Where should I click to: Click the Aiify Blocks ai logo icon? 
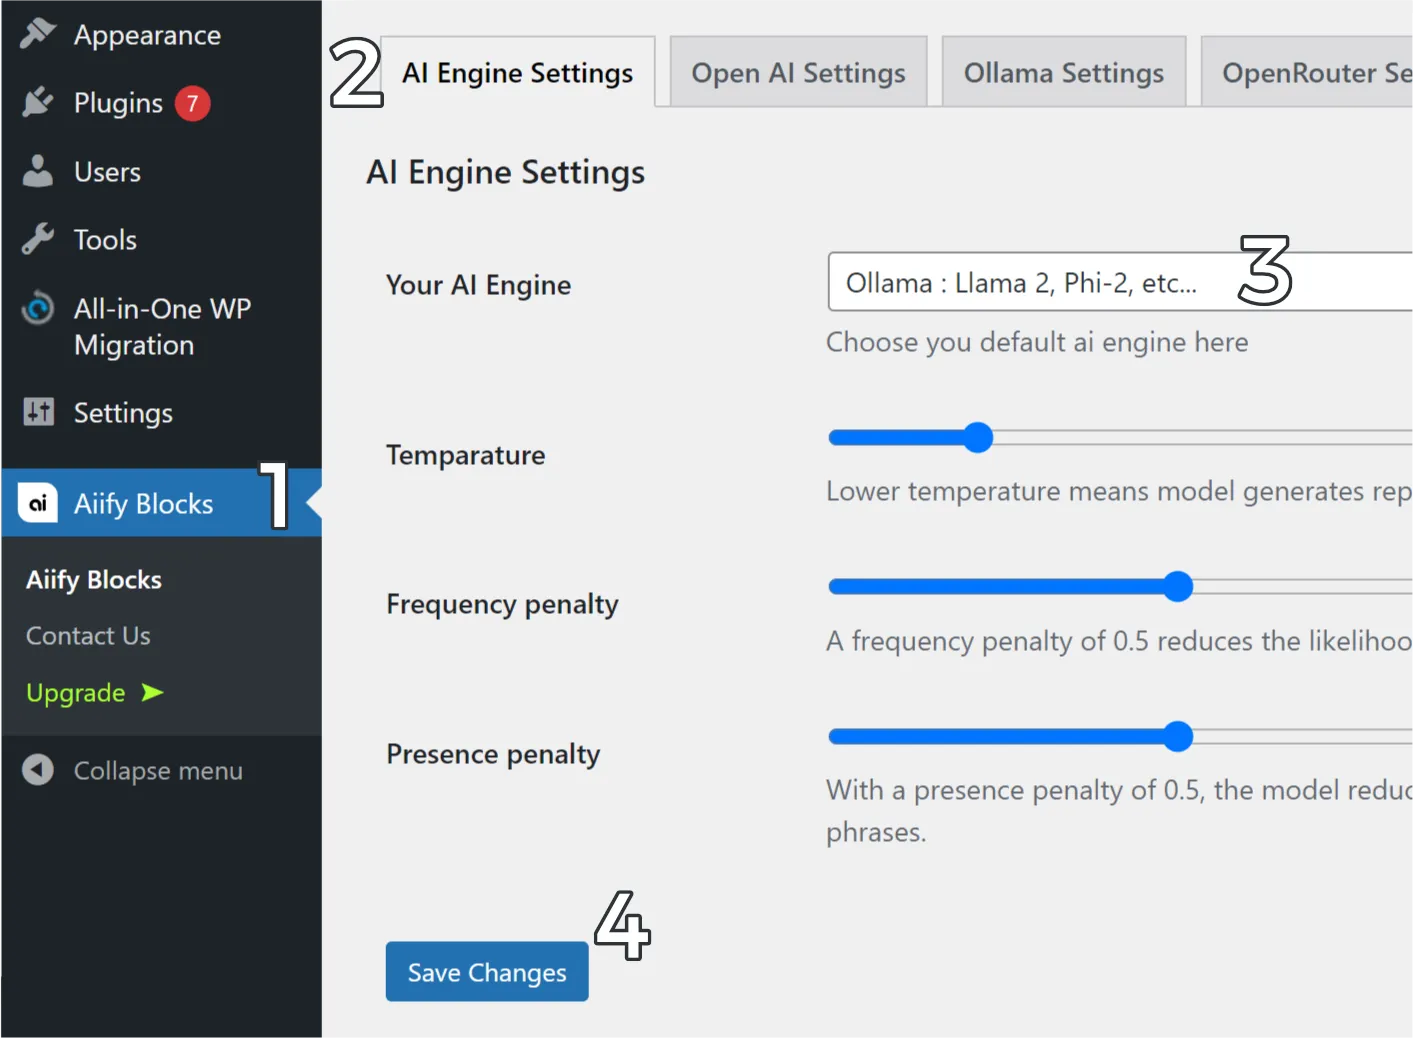pos(38,503)
